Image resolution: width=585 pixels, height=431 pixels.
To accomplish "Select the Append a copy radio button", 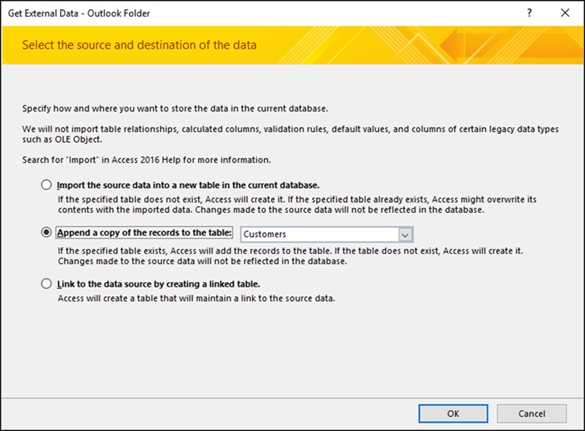I will 46,232.
